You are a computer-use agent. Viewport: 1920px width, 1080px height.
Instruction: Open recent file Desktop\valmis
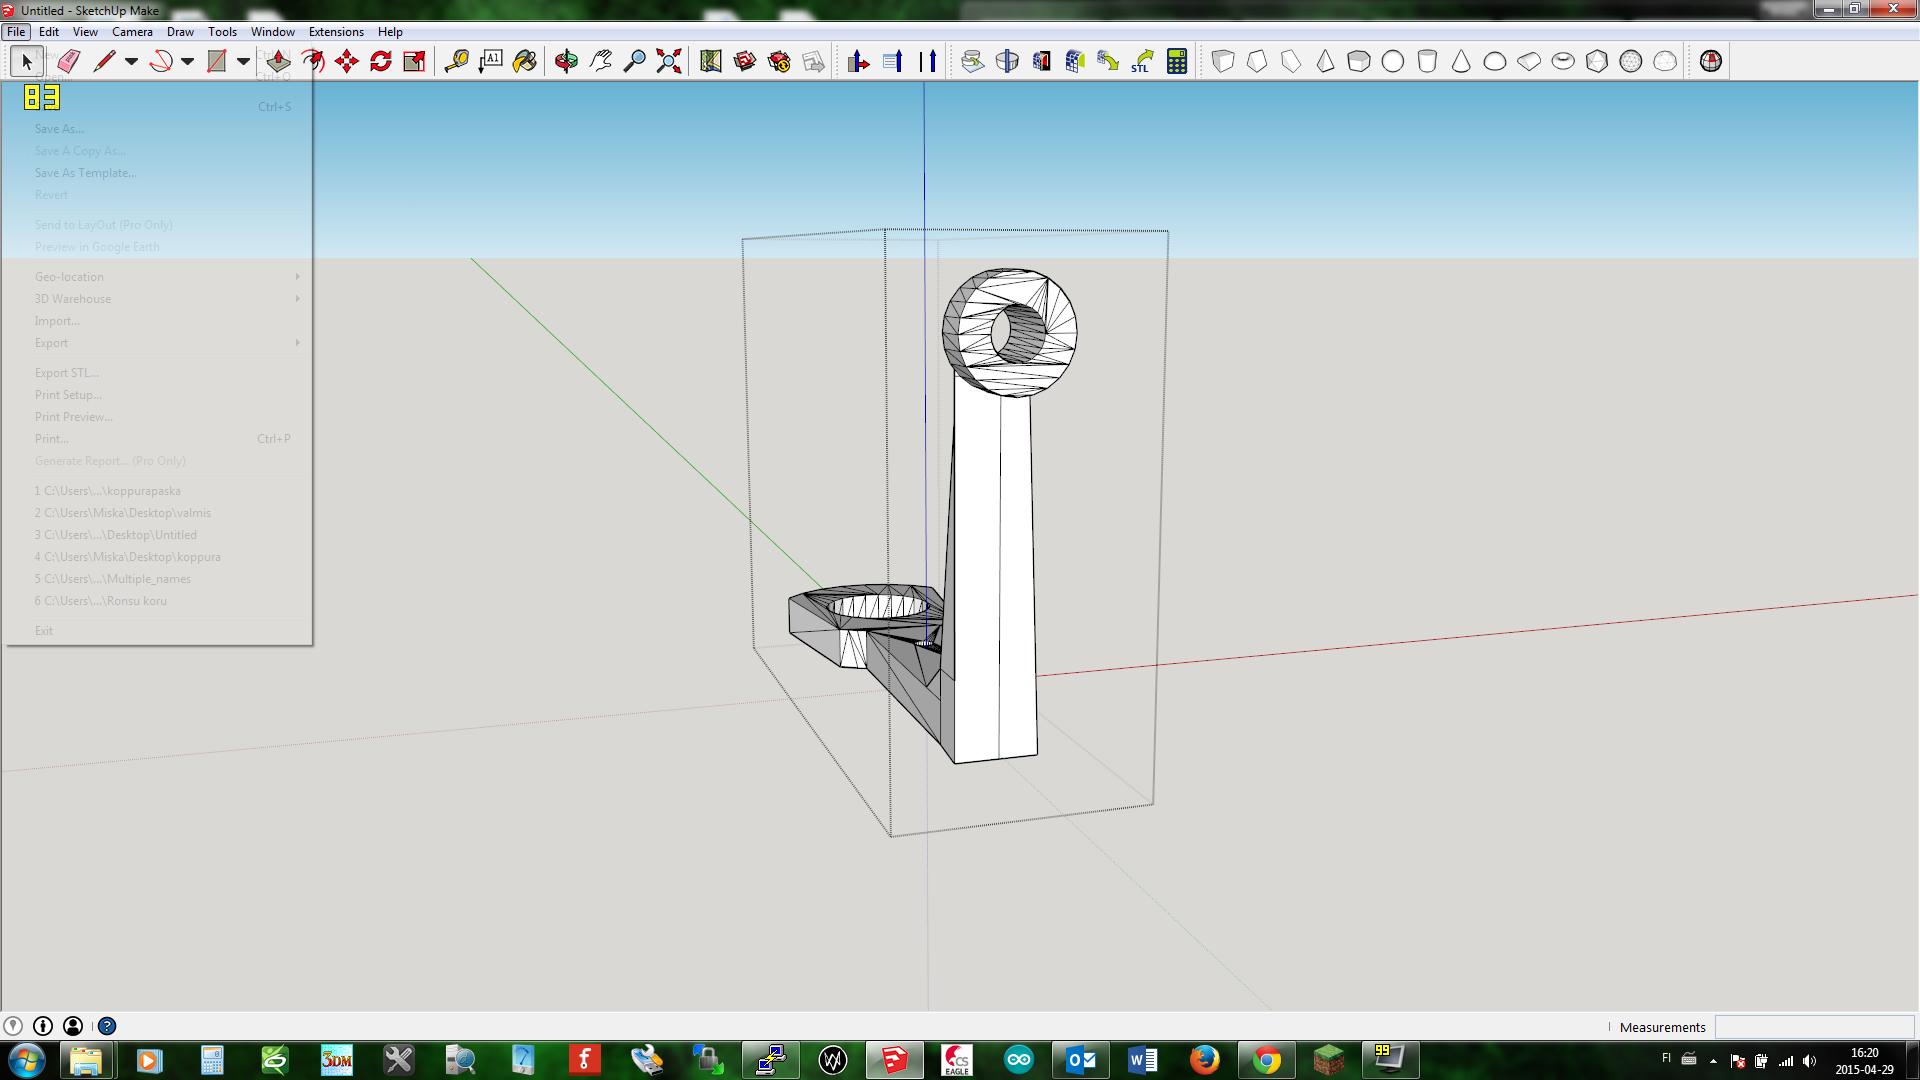point(159,513)
